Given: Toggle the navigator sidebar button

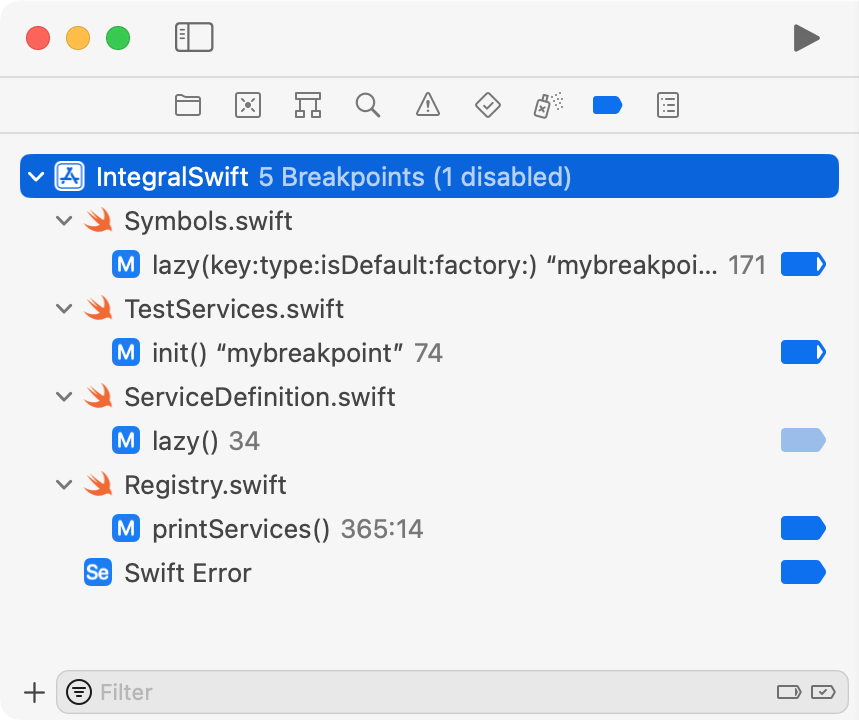Looking at the screenshot, I should [x=194, y=37].
